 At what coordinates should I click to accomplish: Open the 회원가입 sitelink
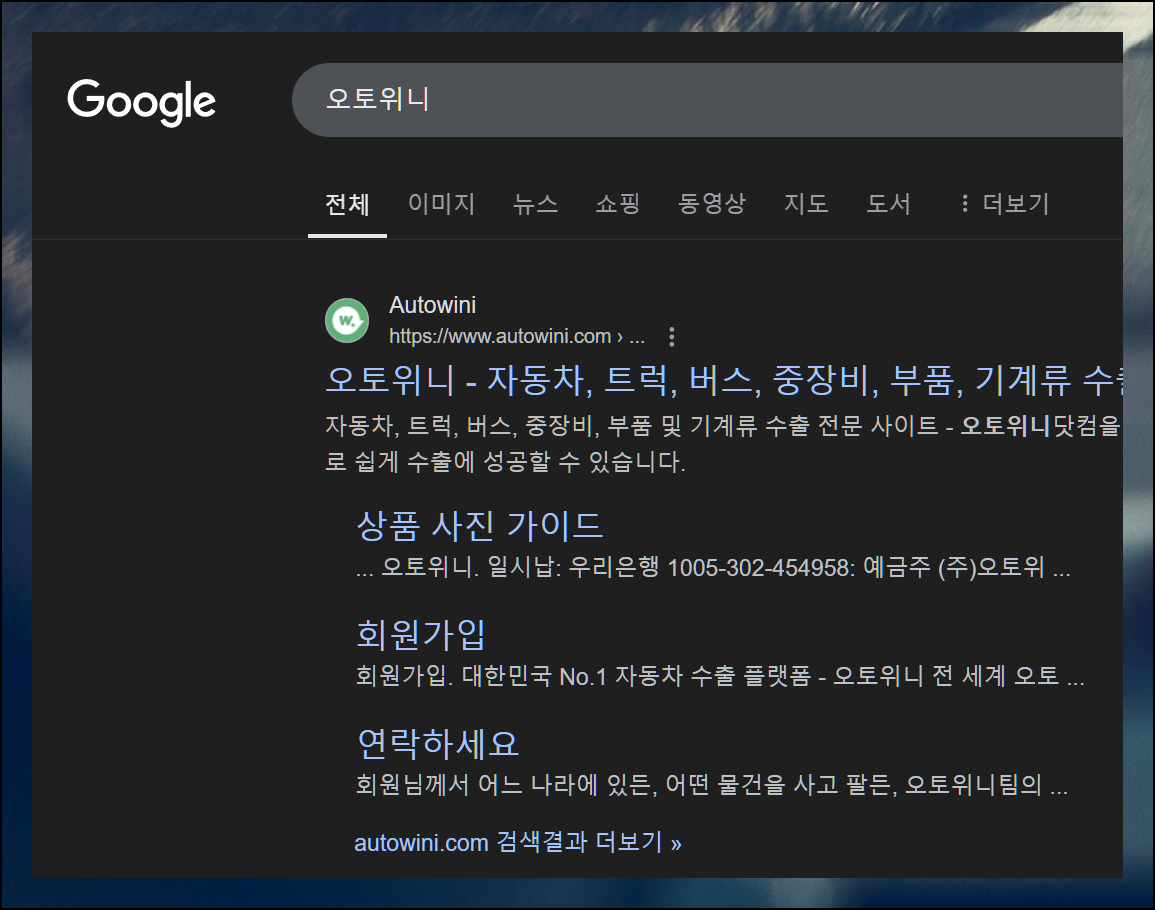pyautogui.click(x=421, y=634)
